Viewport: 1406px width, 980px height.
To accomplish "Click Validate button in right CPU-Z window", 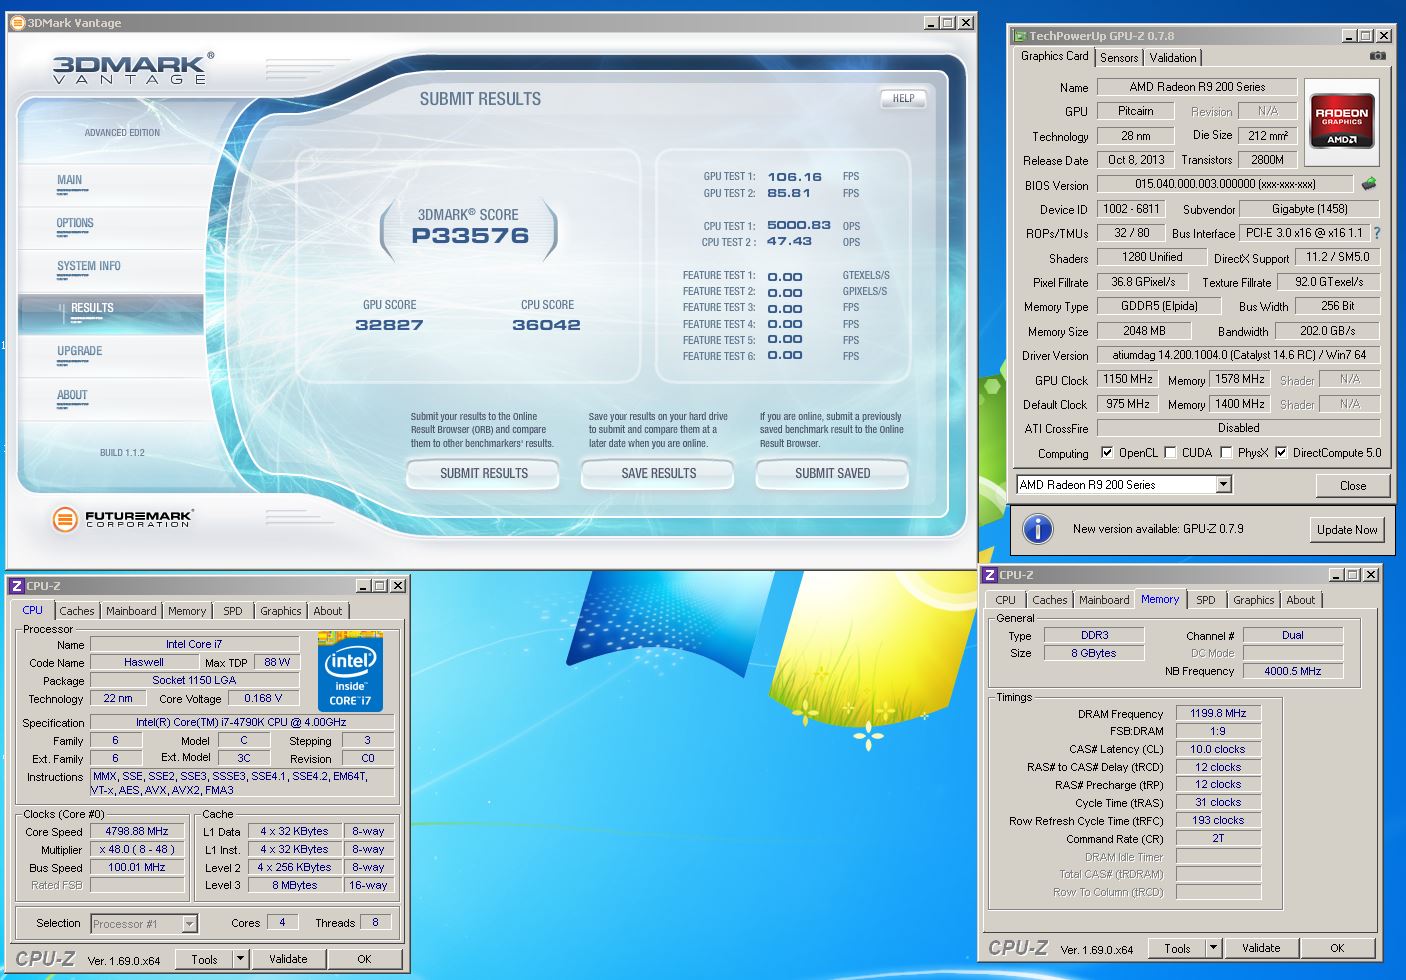I will click(1261, 948).
